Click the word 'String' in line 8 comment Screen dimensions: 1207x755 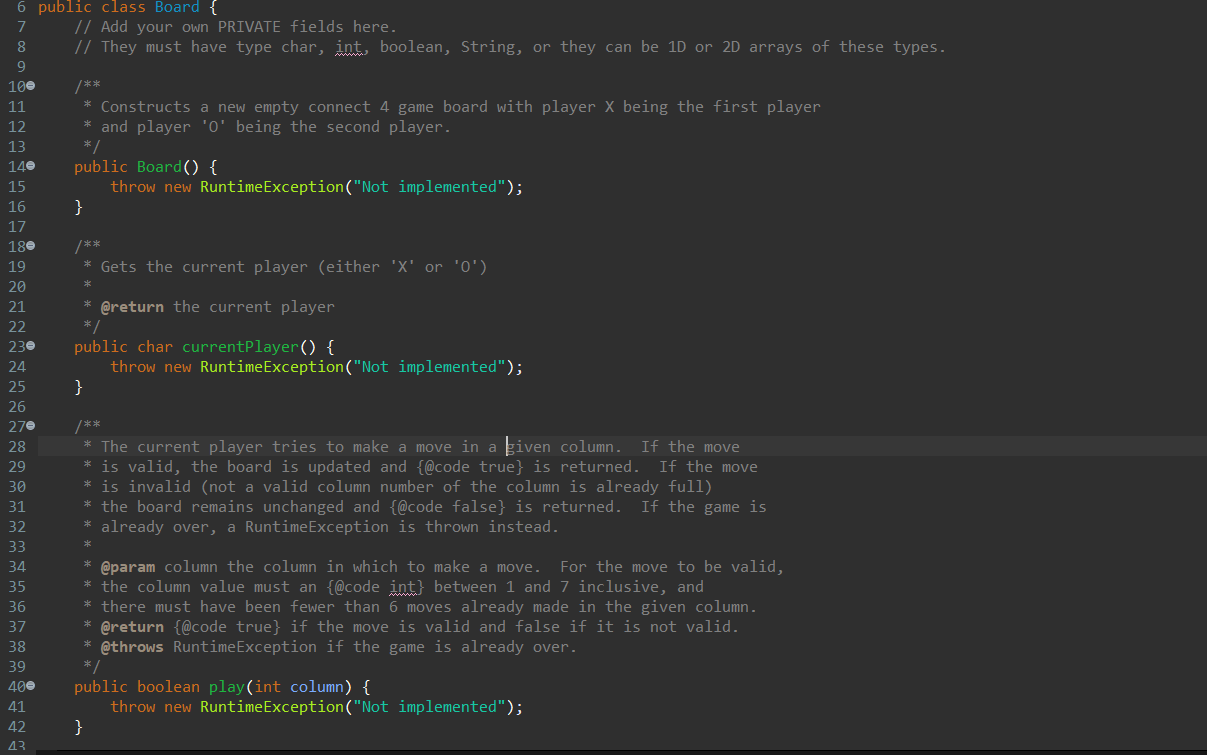click(x=488, y=47)
